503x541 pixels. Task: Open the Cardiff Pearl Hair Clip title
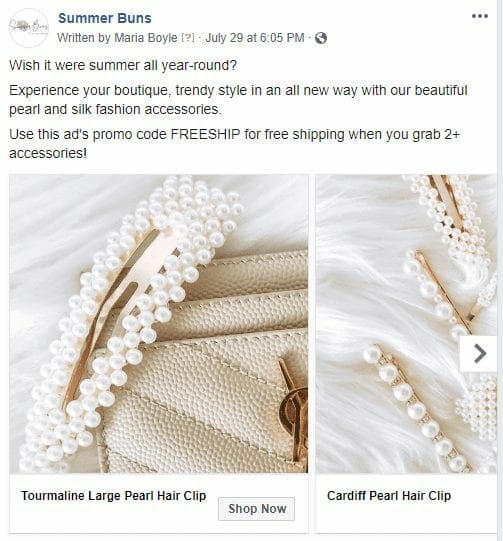click(x=389, y=495)
